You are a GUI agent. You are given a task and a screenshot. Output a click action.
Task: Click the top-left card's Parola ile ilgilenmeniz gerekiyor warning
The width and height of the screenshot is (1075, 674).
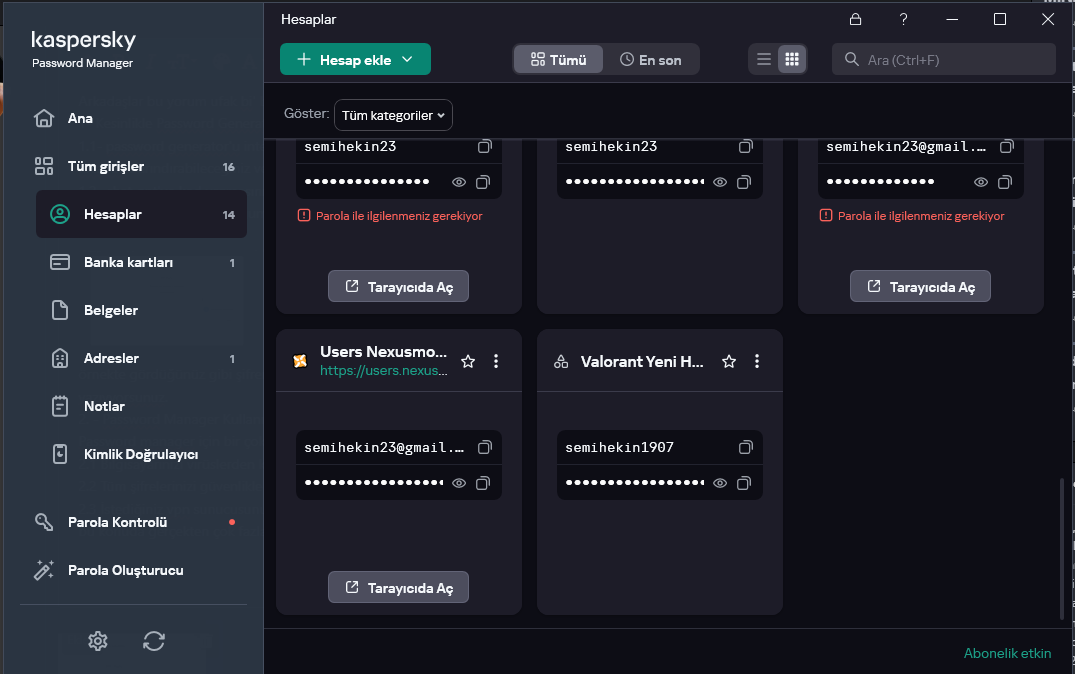click(x=390, y=216)
